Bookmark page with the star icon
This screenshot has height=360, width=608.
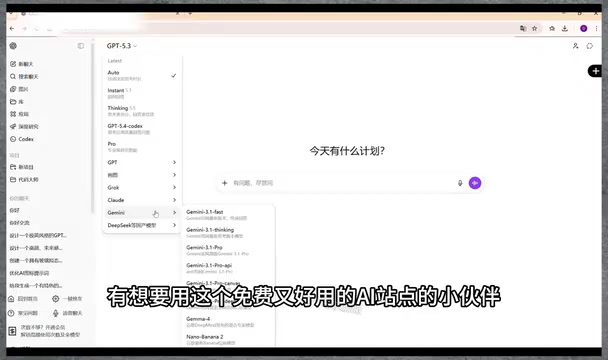535,28
